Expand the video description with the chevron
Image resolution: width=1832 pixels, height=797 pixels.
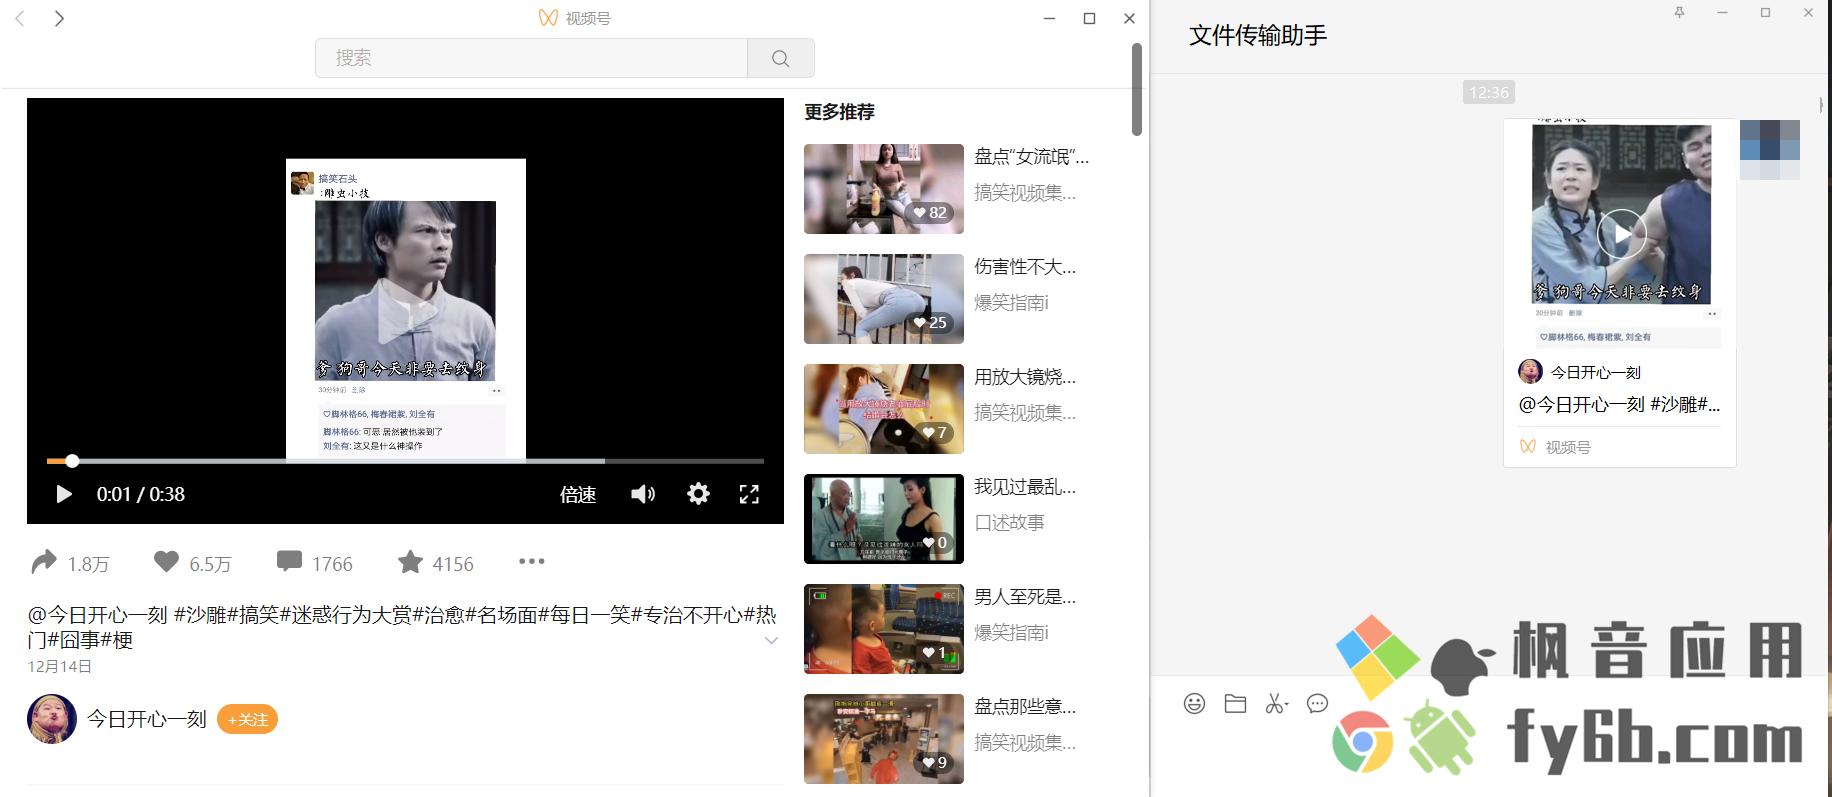coord(771,640)
